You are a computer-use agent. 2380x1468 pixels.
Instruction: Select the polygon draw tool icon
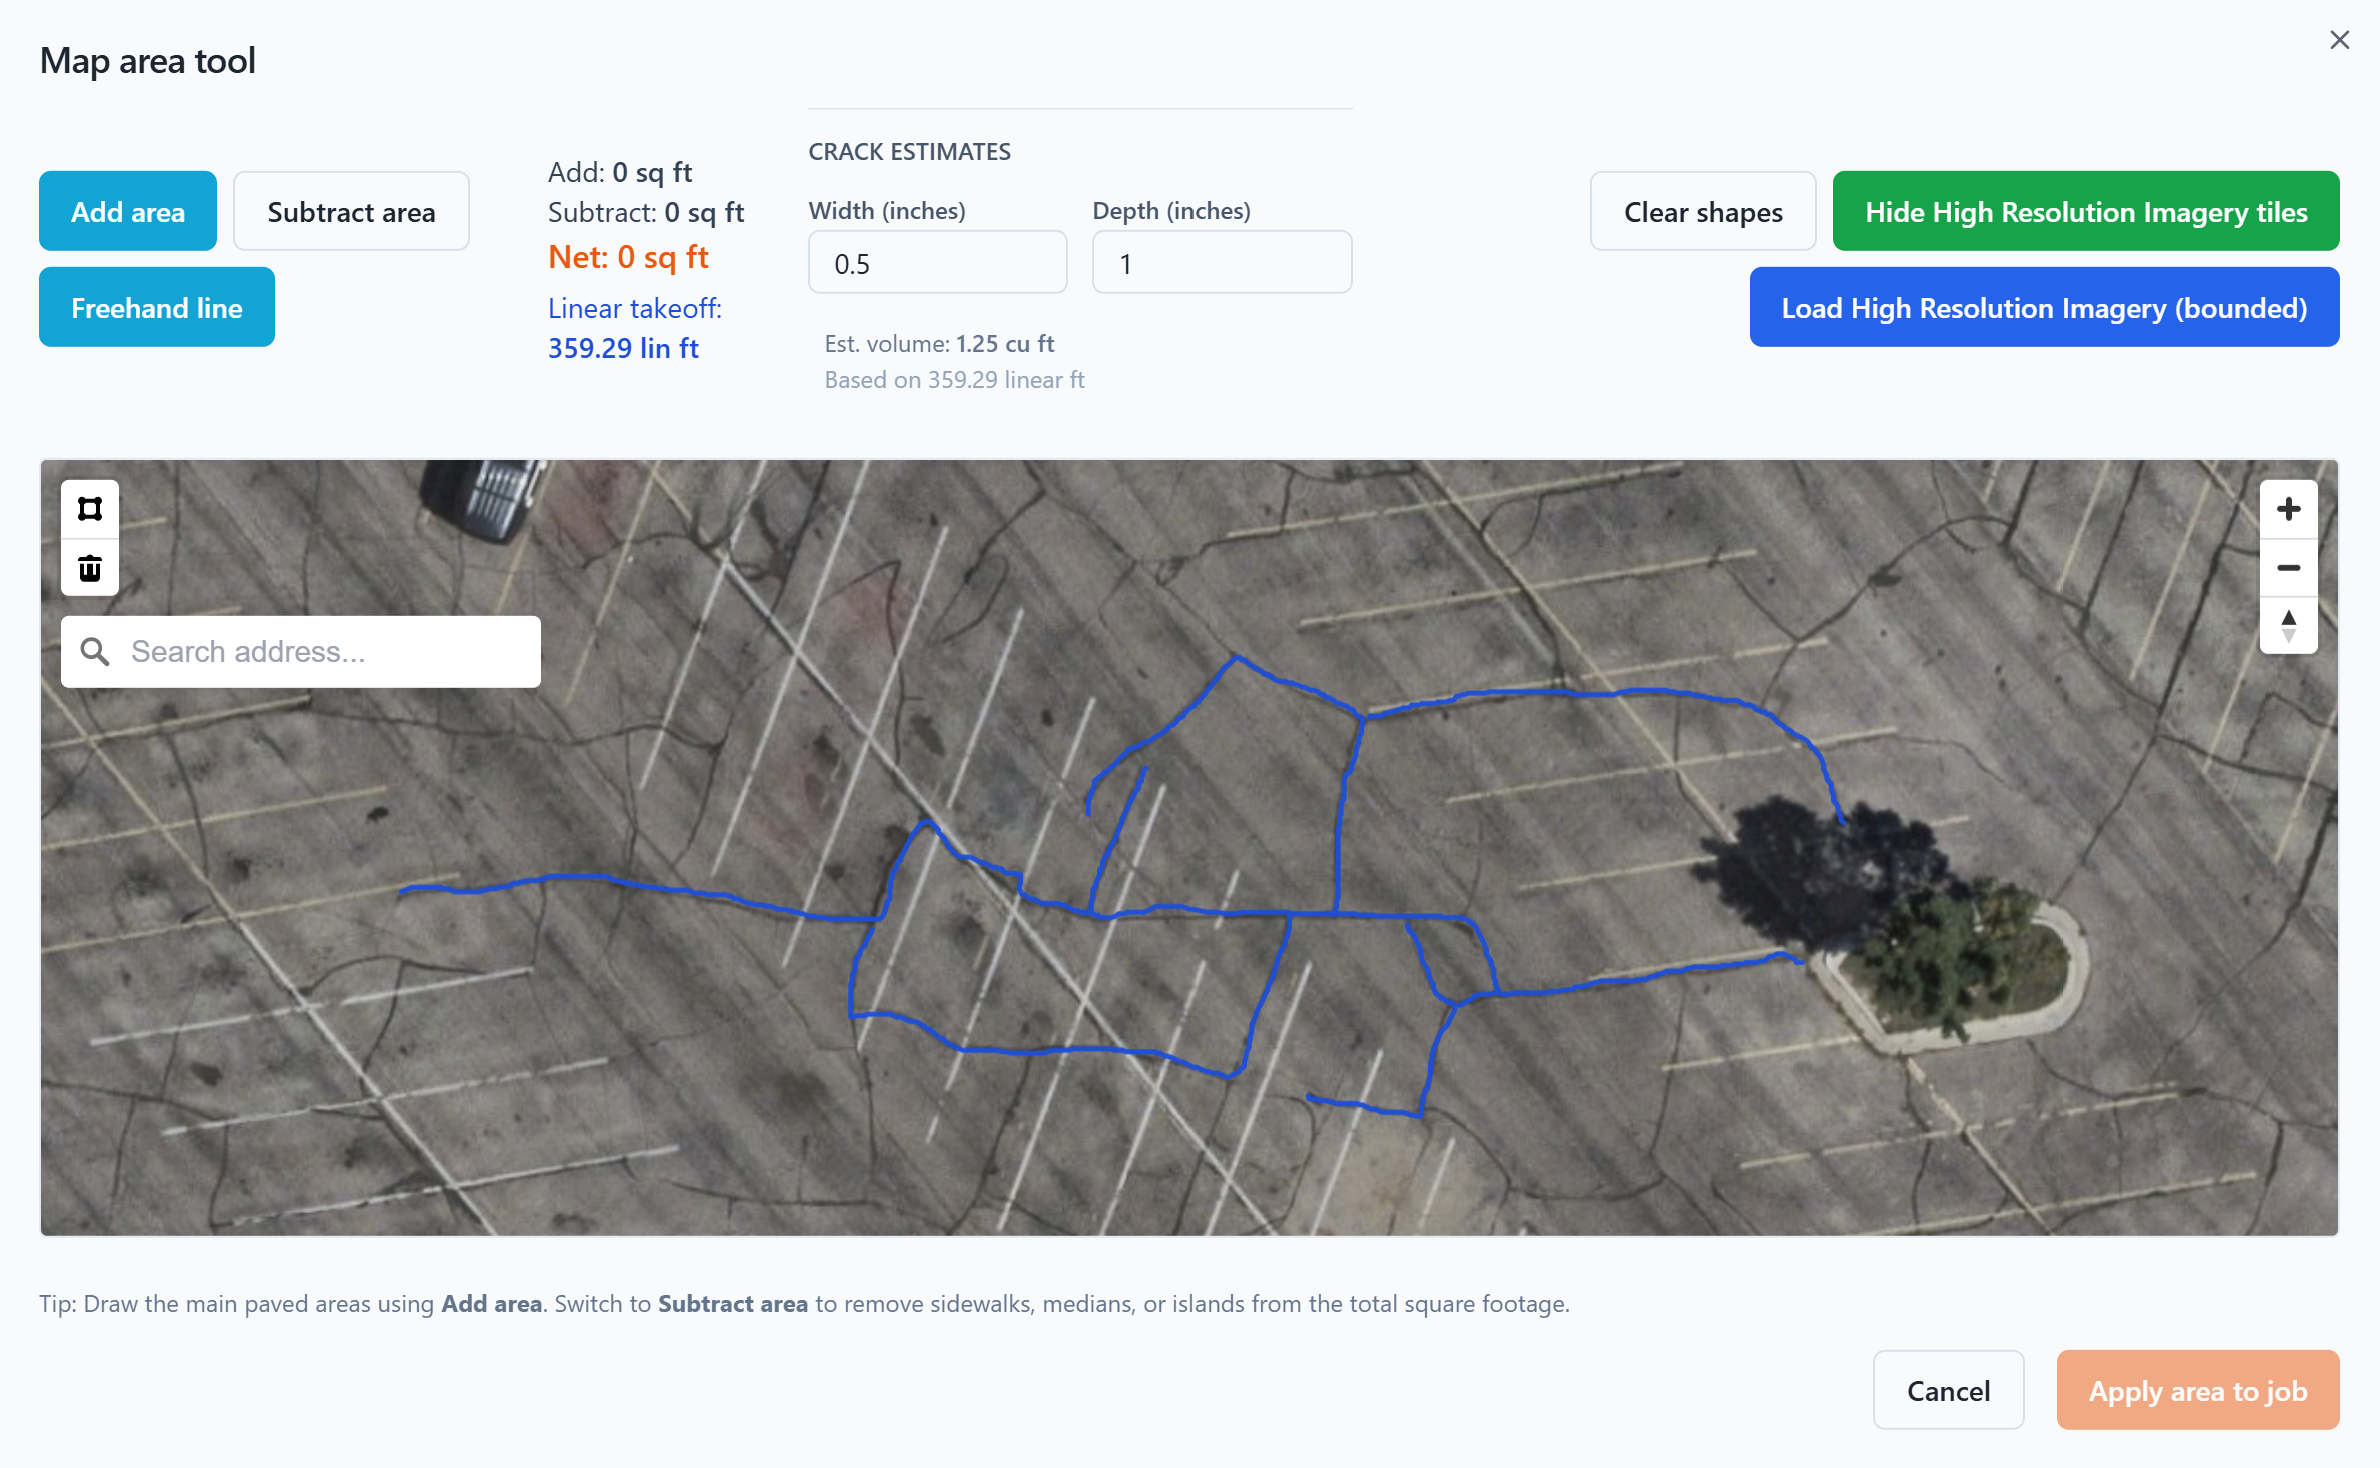[90, 510]
